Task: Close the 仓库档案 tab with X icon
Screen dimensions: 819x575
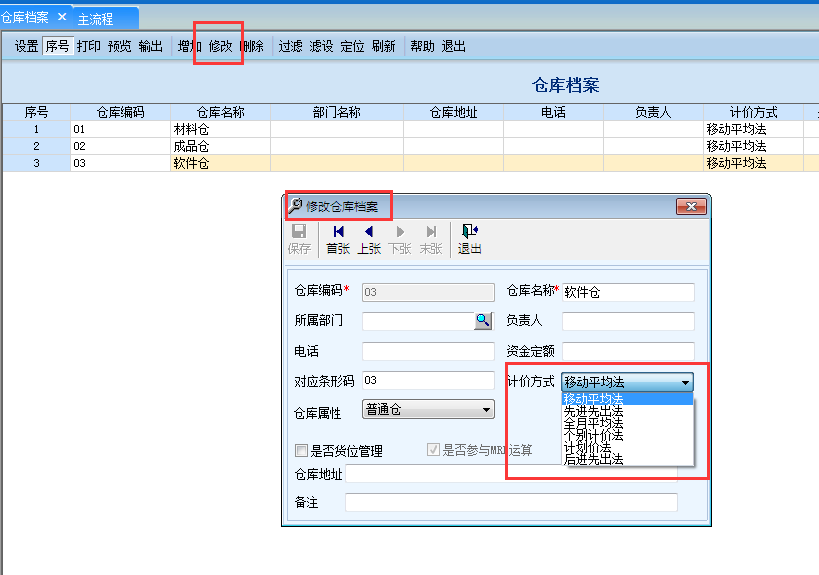Action: coord(62,17)
